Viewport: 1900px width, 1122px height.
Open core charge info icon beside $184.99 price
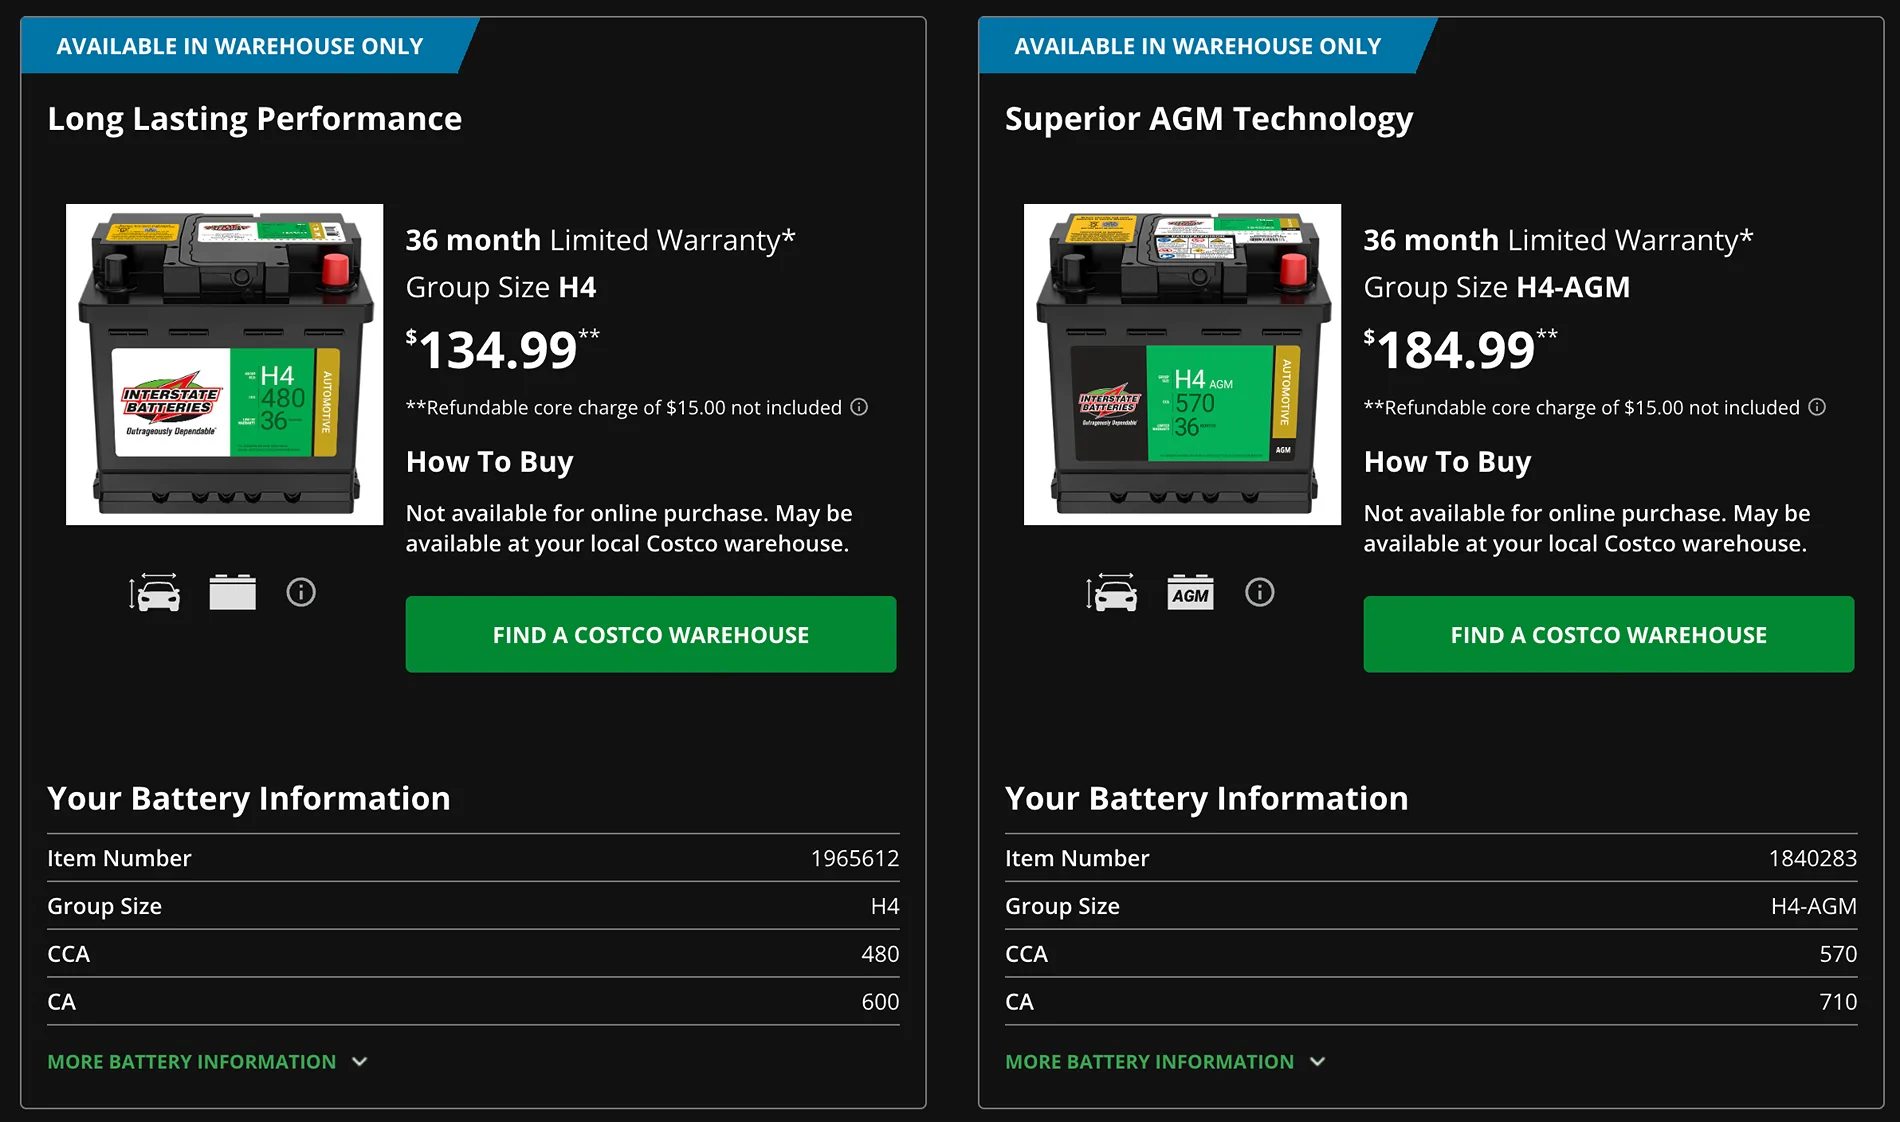point(1817,407)
